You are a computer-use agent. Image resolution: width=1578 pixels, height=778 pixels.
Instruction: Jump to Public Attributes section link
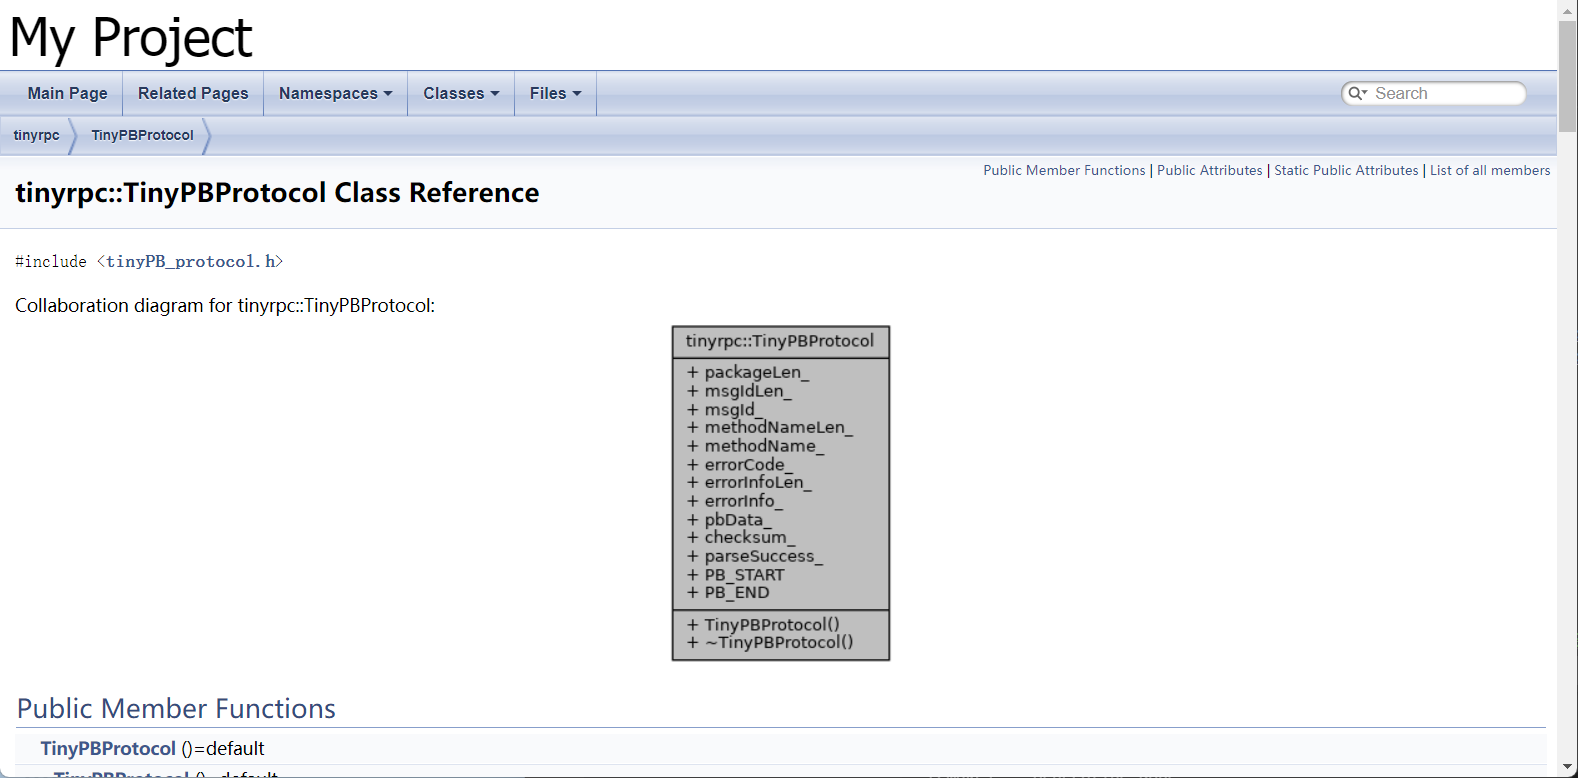pos(1209,170)
